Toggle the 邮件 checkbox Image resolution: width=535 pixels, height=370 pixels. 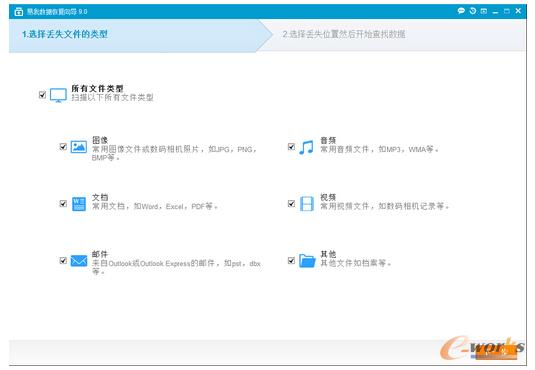(x=63, y=261)
